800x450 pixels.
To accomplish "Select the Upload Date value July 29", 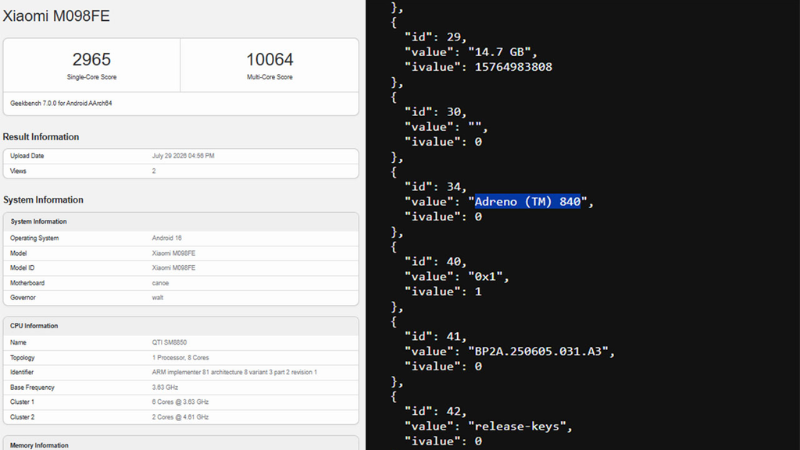I will 183,156.
